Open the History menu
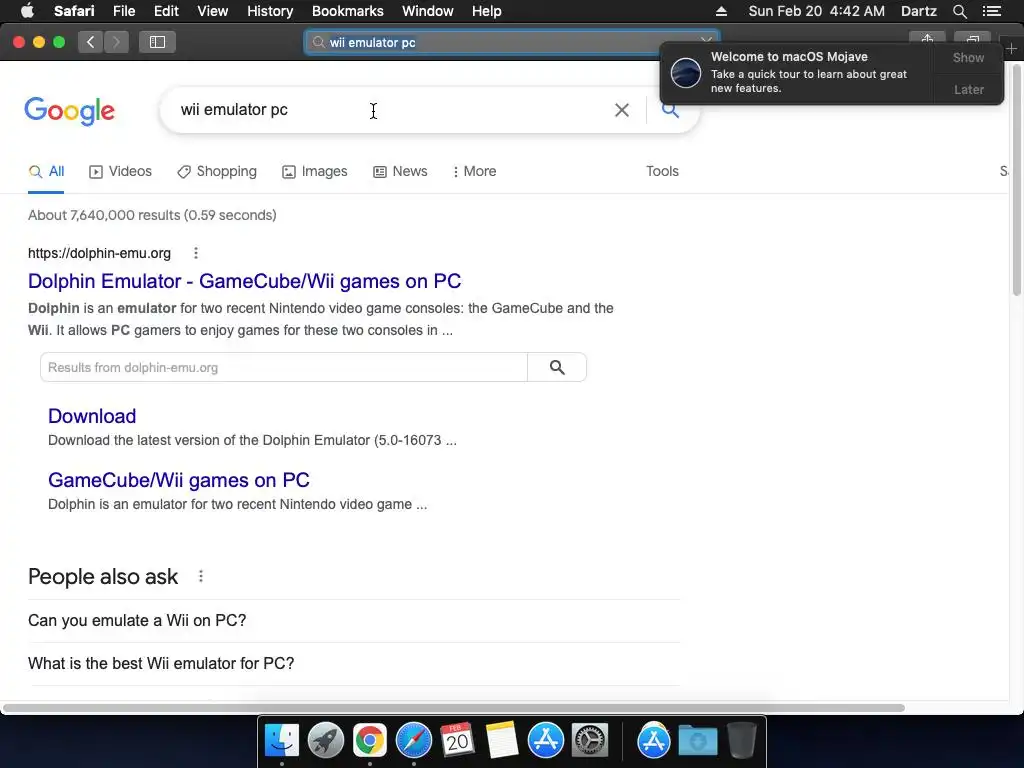Screen dimensions: 1024x768 [x=270, y=11]
